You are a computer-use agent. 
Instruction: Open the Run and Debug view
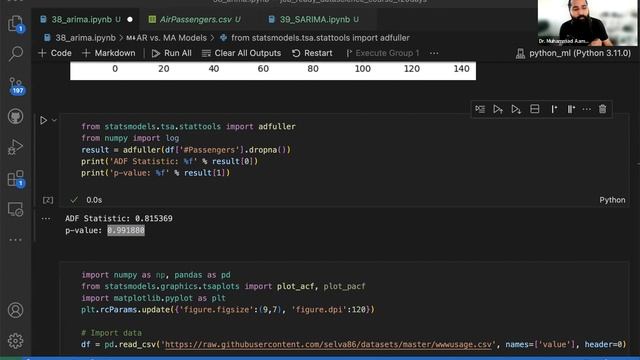pyautogui.click(x=16, y=147)
